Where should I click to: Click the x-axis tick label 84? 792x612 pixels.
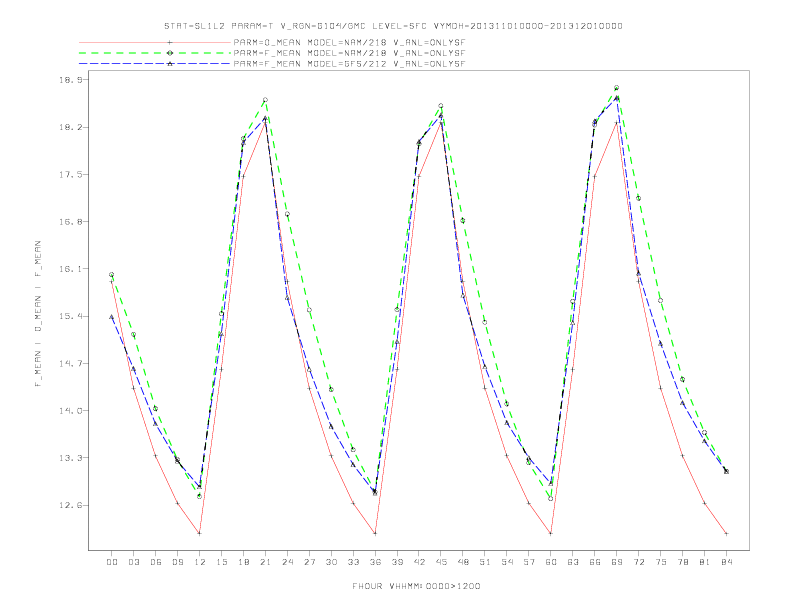[x=726, y=562]
